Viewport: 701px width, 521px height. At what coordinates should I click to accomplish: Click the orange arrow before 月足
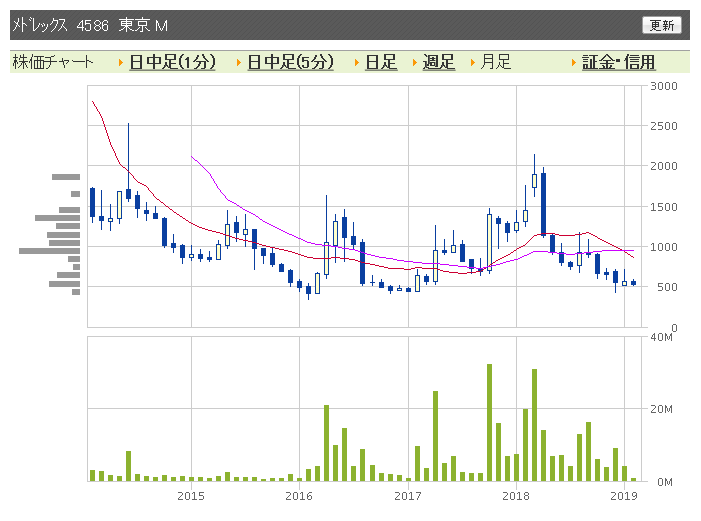click(473, 63)
